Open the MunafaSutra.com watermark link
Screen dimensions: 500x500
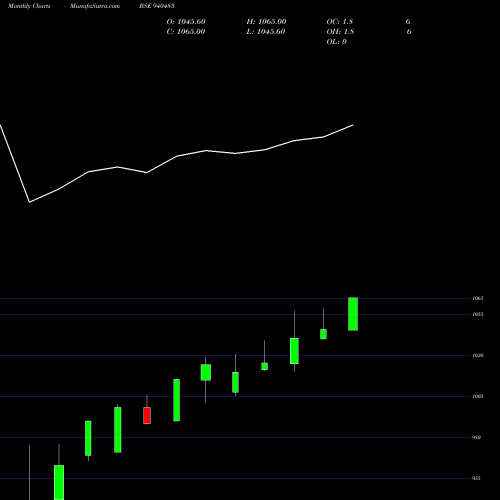coord(95,6)
